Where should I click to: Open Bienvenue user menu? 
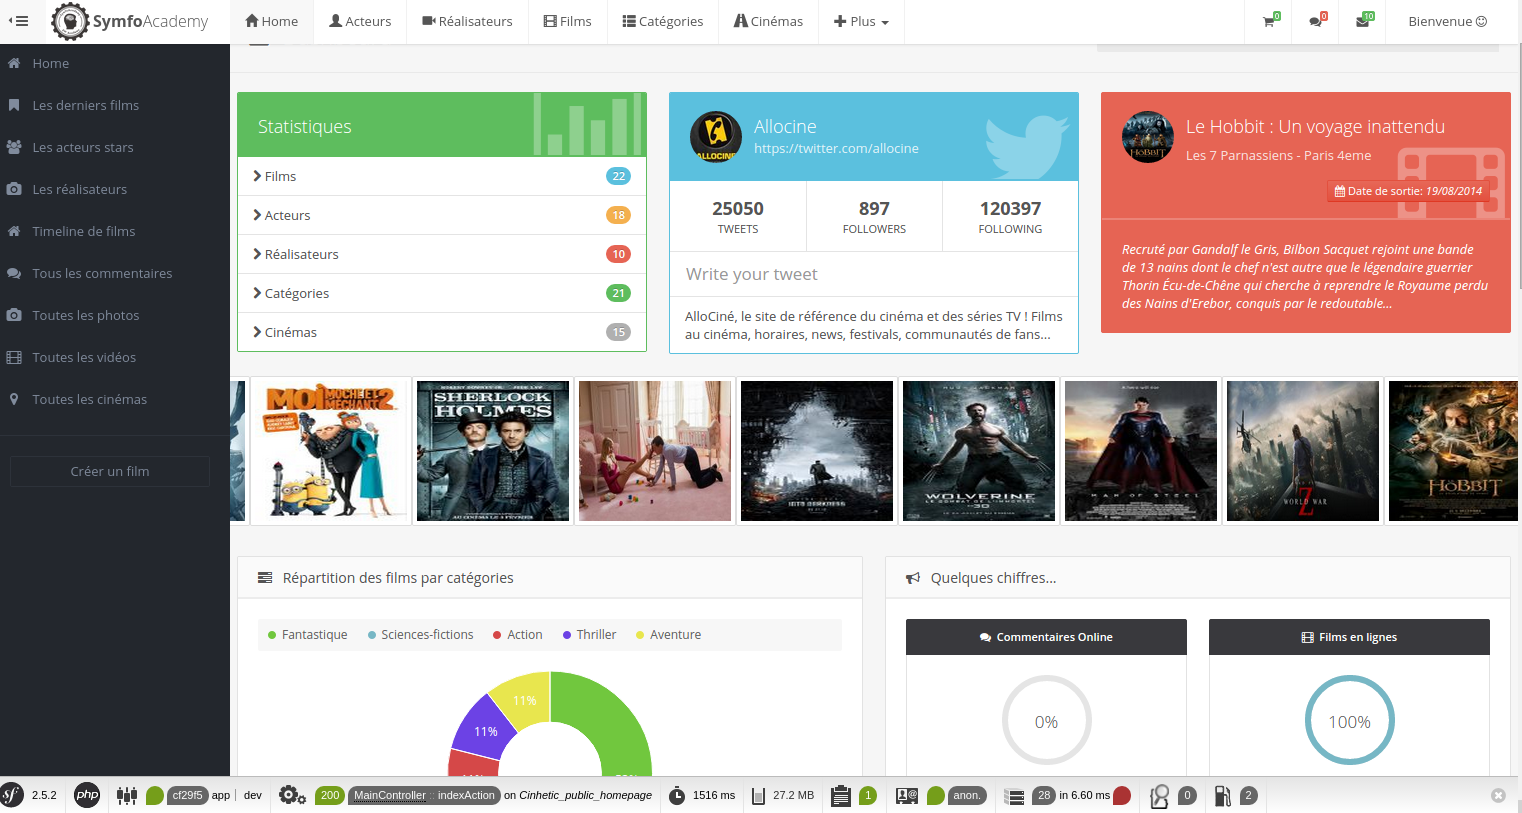[1447, 21]
